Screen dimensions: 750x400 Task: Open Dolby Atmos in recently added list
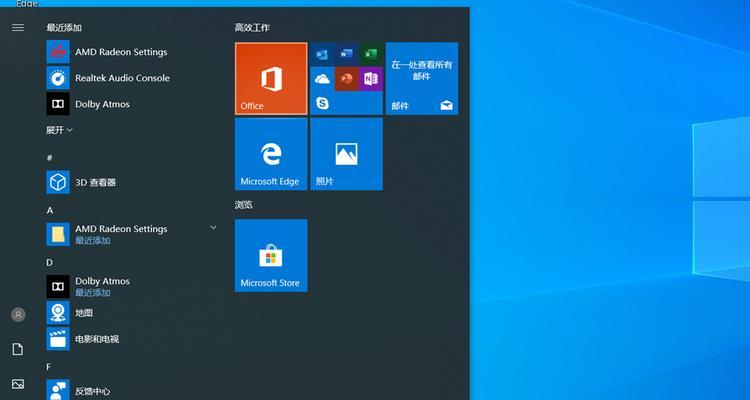tap(132, 104)
